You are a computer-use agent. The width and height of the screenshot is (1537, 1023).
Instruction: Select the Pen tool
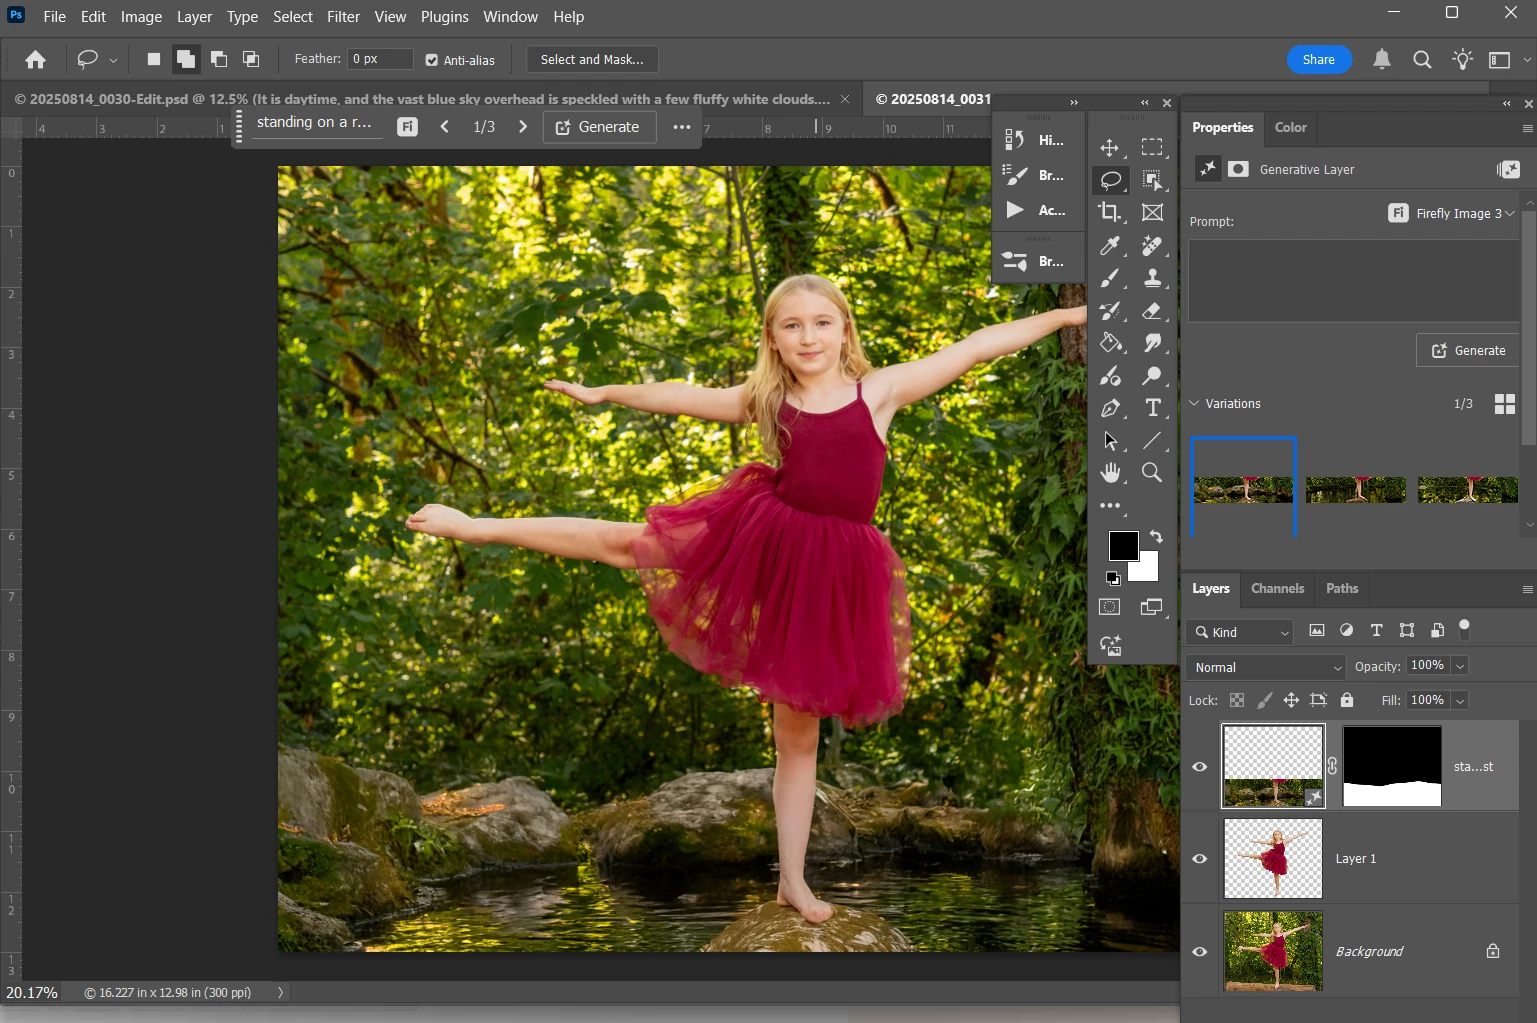[x=1109, y=408]
